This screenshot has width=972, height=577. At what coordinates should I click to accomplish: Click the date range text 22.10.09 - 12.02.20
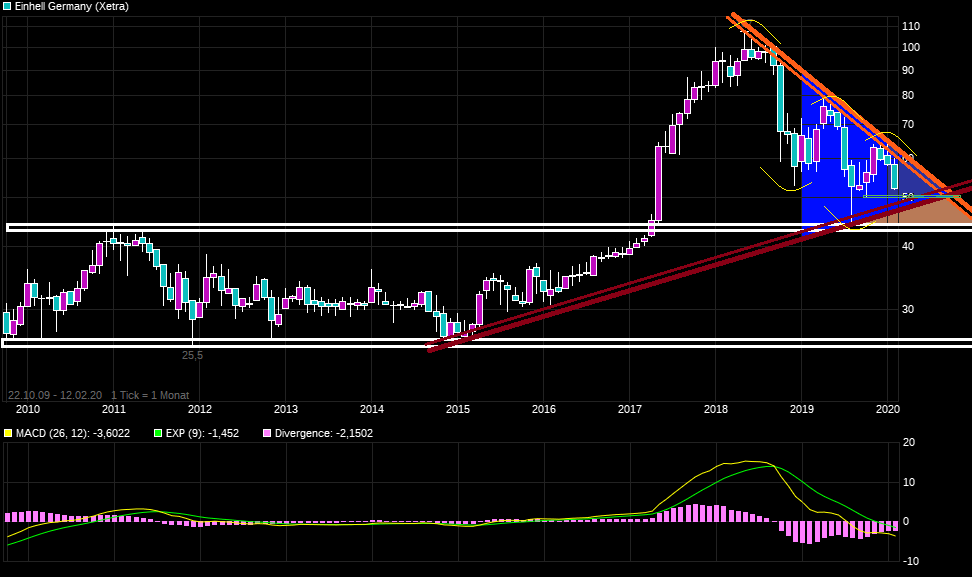click(54, 395)
